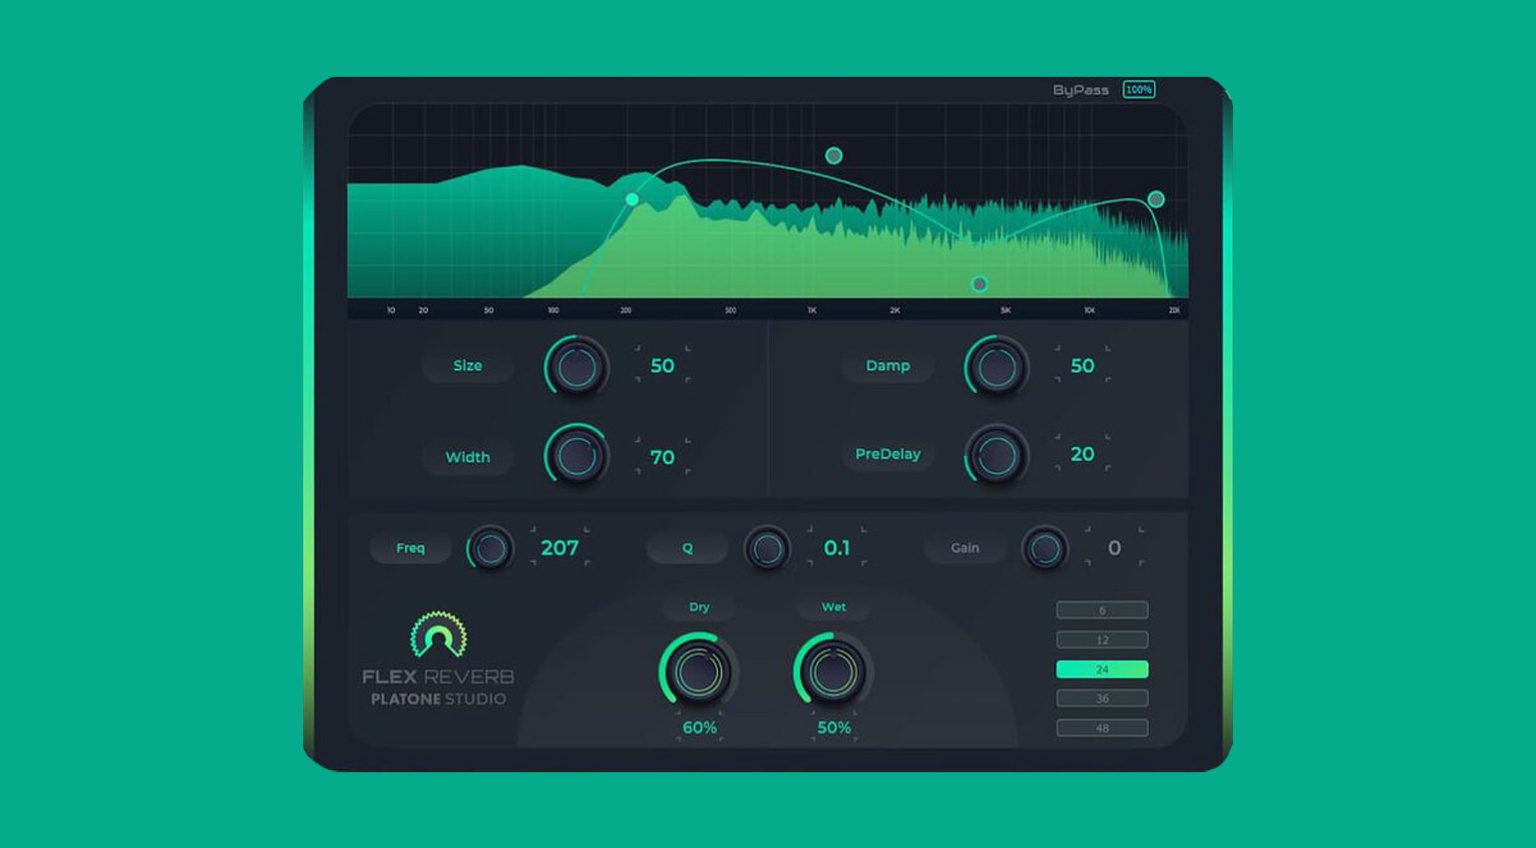Activate the 48 dB slope option

click(x=1101, y=728)
